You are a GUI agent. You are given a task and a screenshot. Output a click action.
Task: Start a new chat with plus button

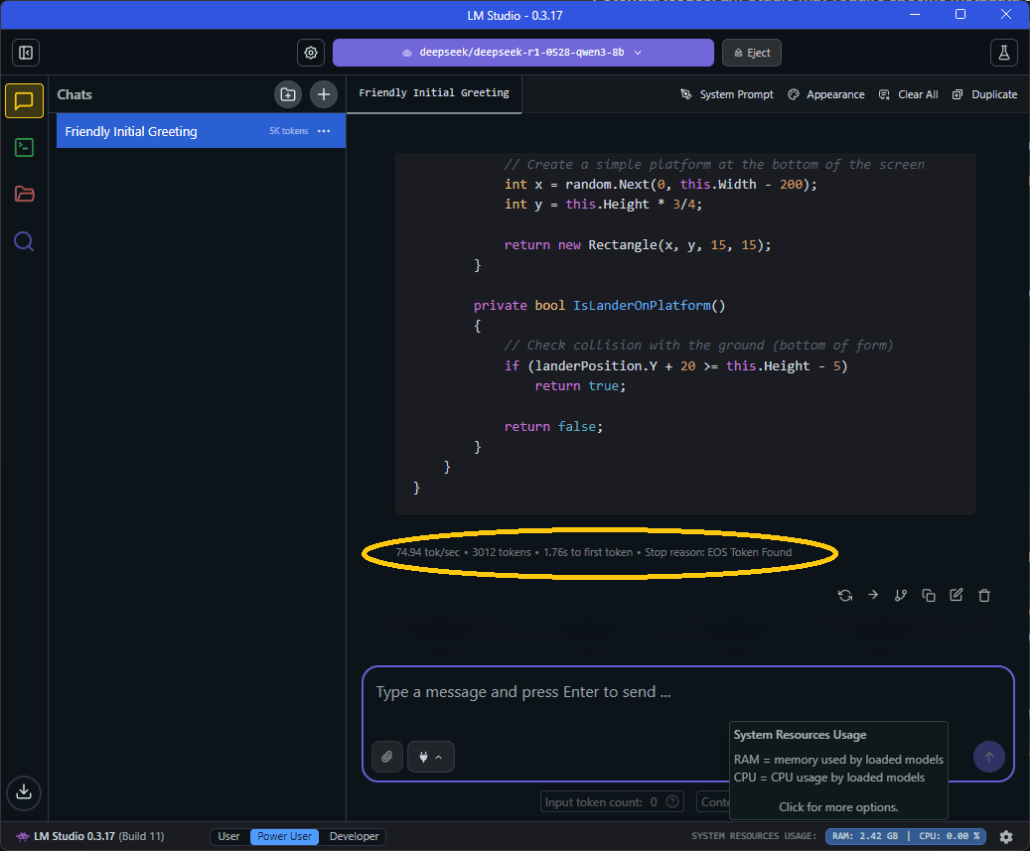323,95
